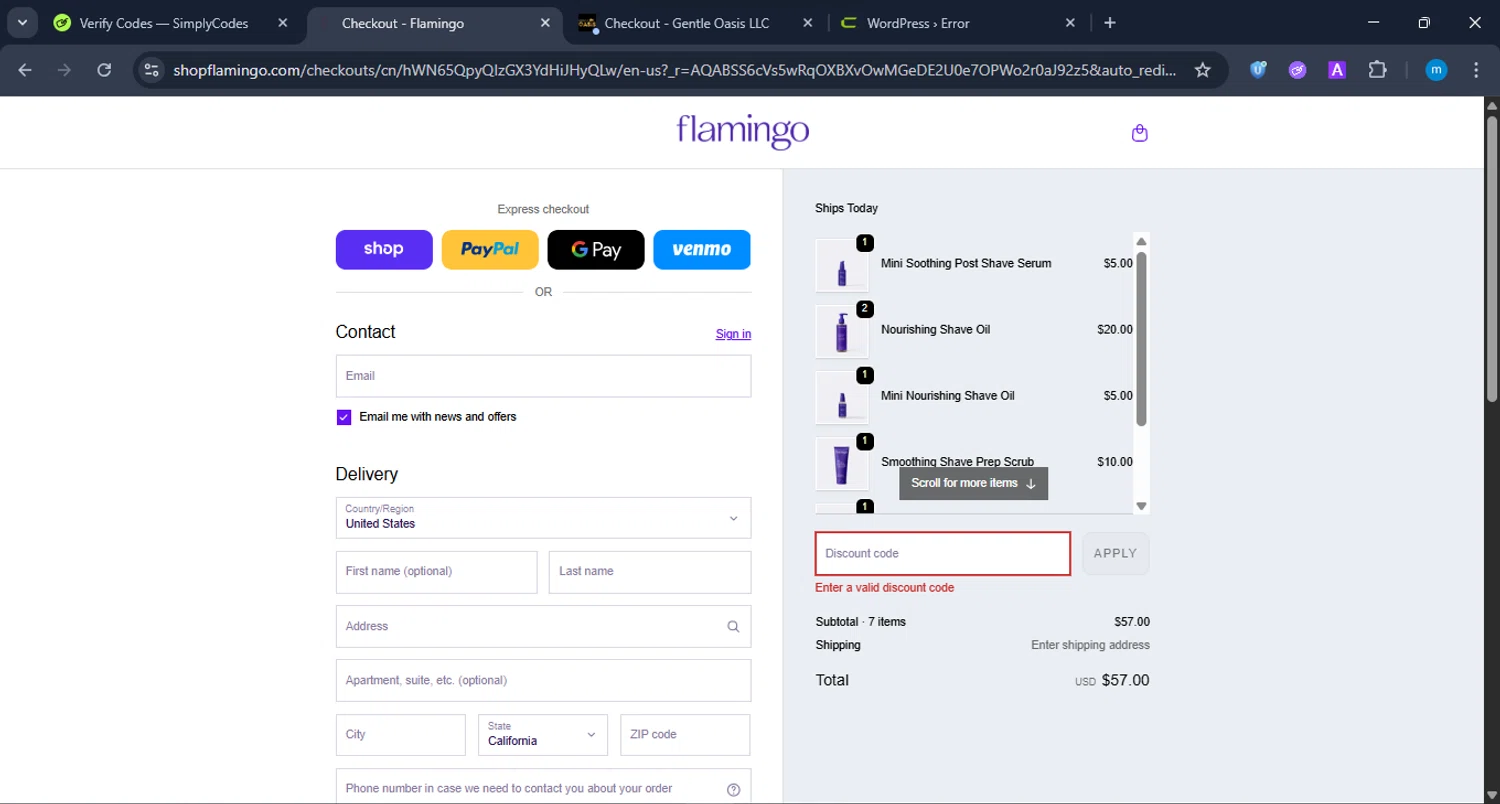Reload the page with the refresh icon
Screen dimensions: 1500x804
point(104,70)
